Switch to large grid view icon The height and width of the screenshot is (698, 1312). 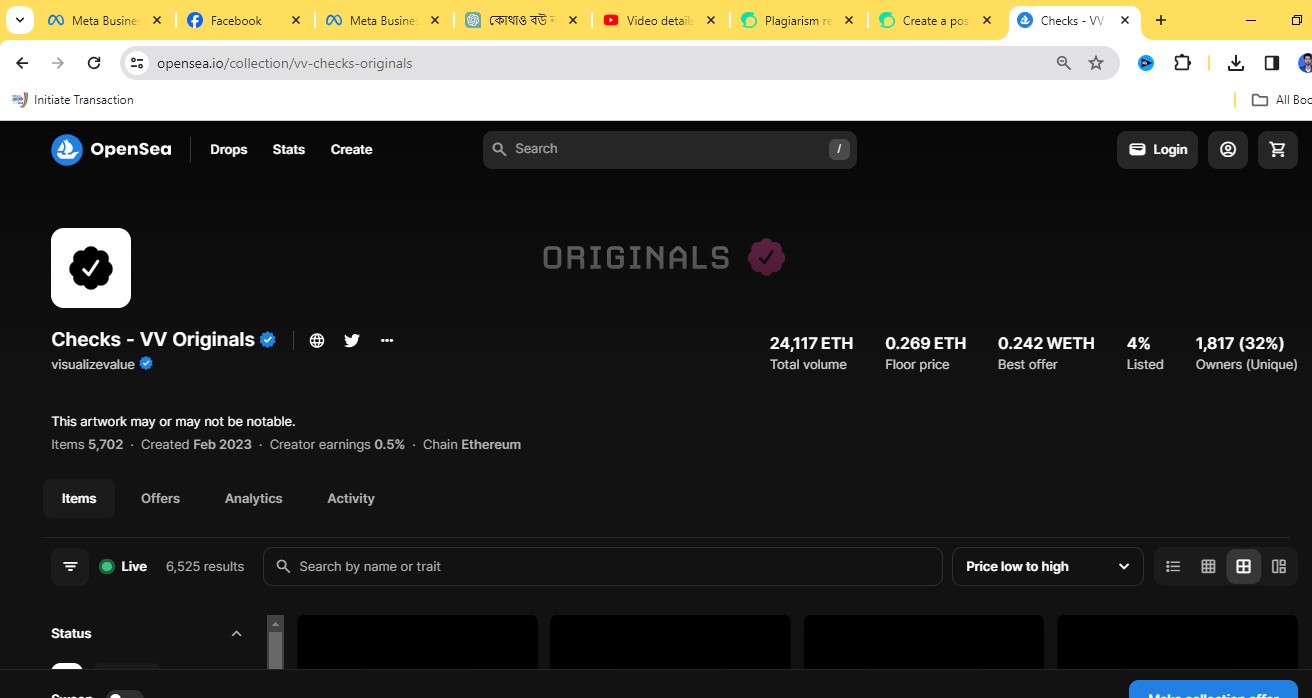(x=1243, y=567)
